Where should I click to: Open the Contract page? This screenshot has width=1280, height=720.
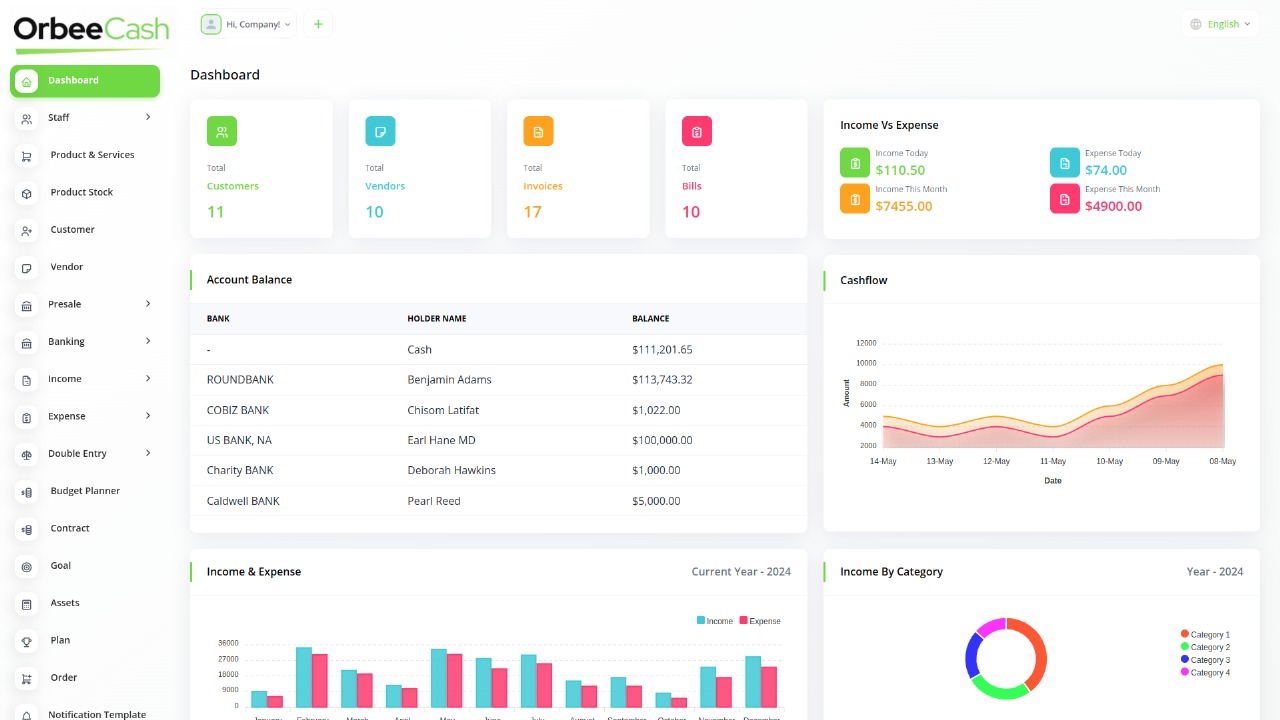tap(69, 528)
